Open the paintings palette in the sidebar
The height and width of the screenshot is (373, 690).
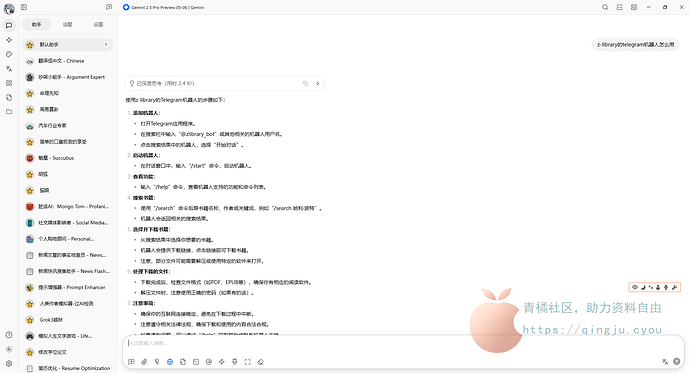[x=9, y=54]
